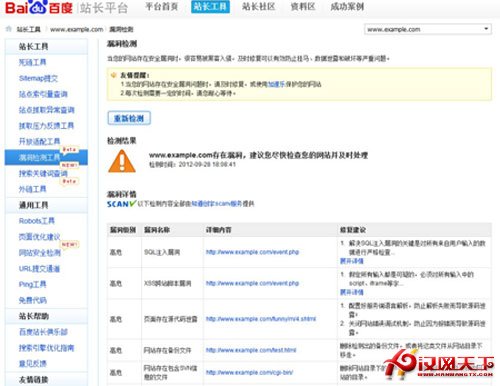The height and width of the screenshot is (386, 500).
Task: Click the tip lightbulb icon in yellow notice
Action: (x=113, y=75)
